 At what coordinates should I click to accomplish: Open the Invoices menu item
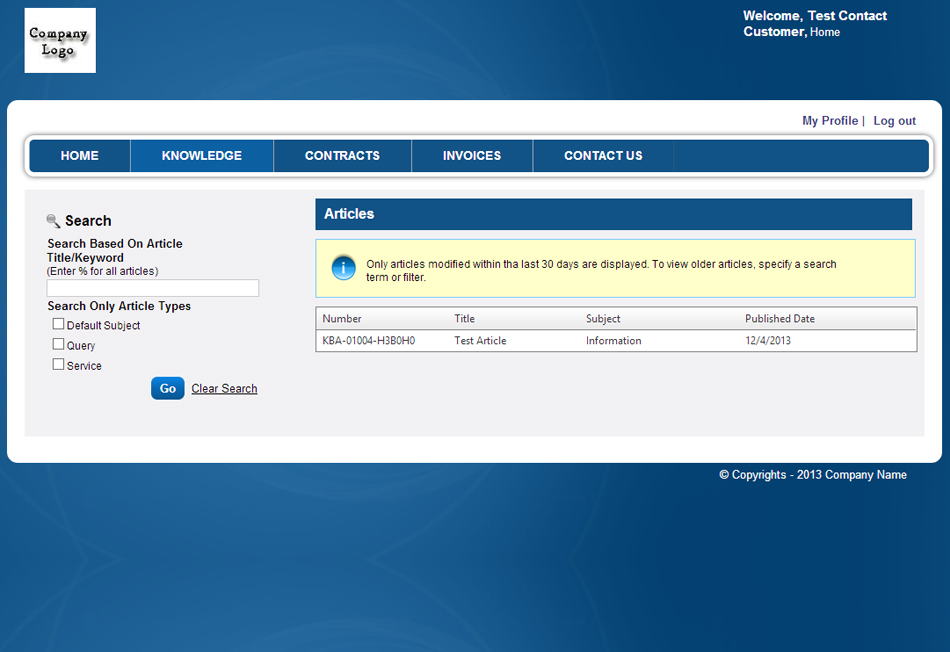point(472,156)
